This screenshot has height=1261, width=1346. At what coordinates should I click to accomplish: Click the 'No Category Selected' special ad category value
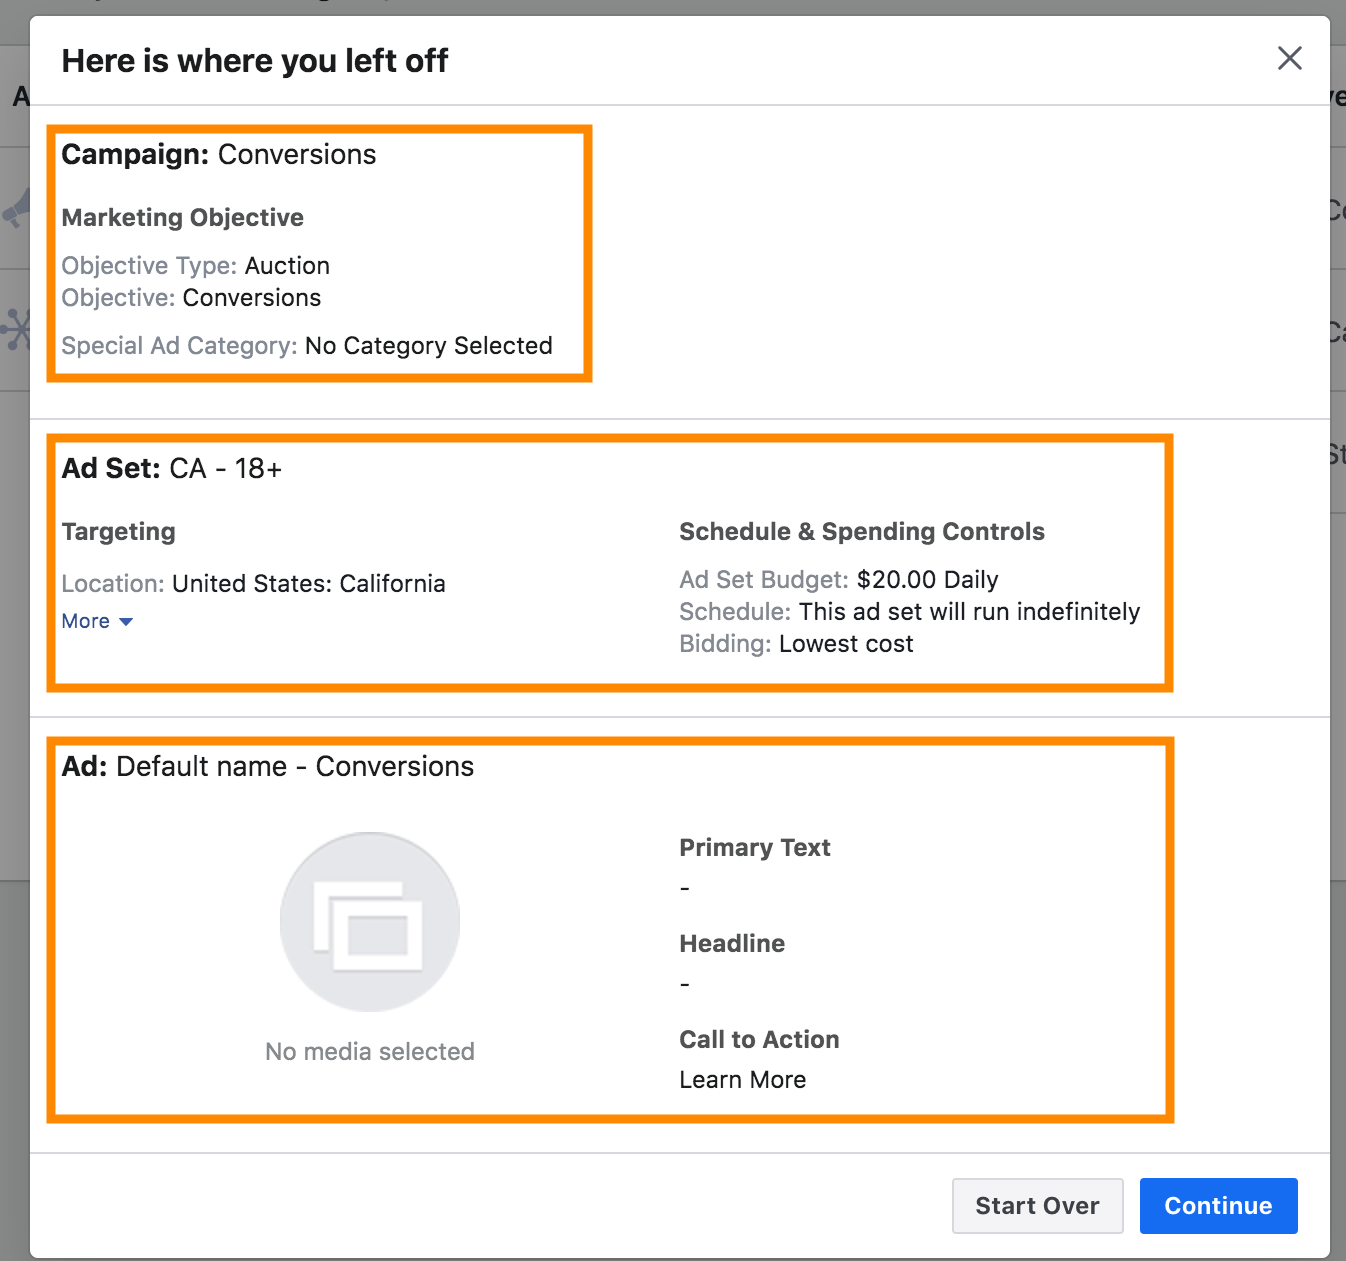click(x=429, y=346)
